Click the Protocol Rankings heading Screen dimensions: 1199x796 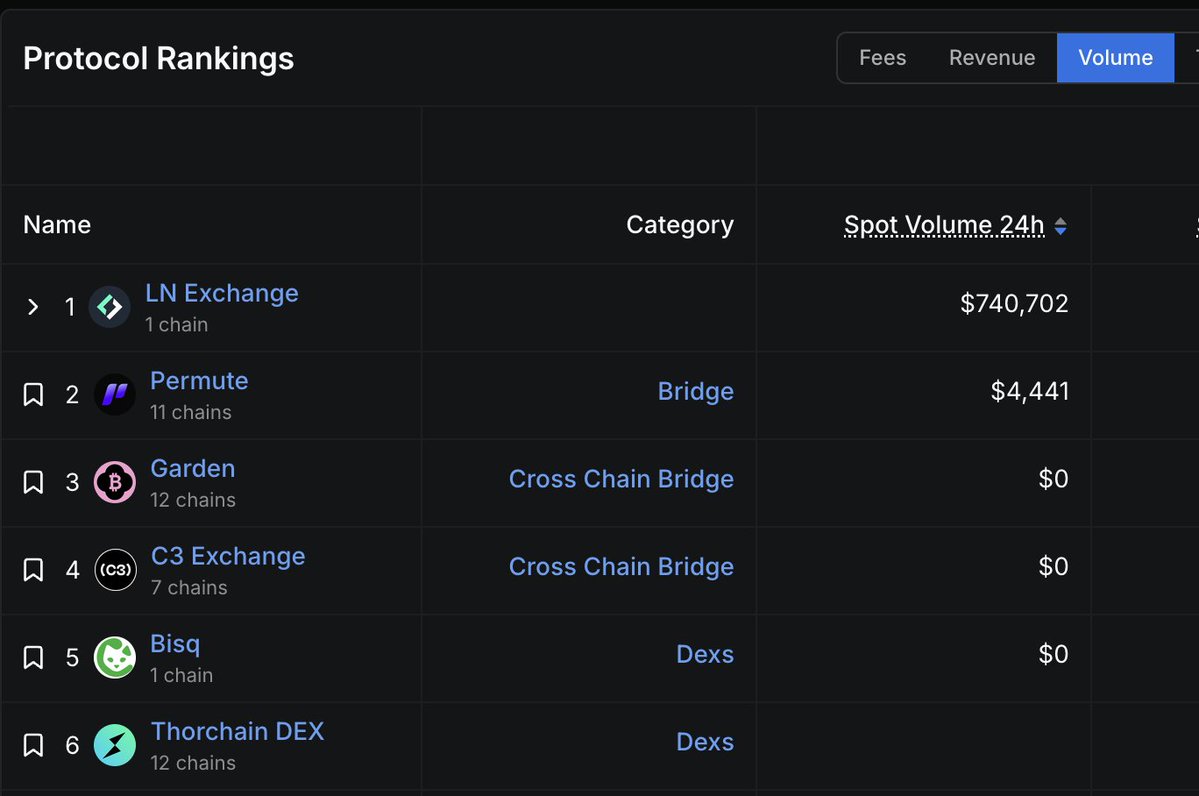coord(158,58)
